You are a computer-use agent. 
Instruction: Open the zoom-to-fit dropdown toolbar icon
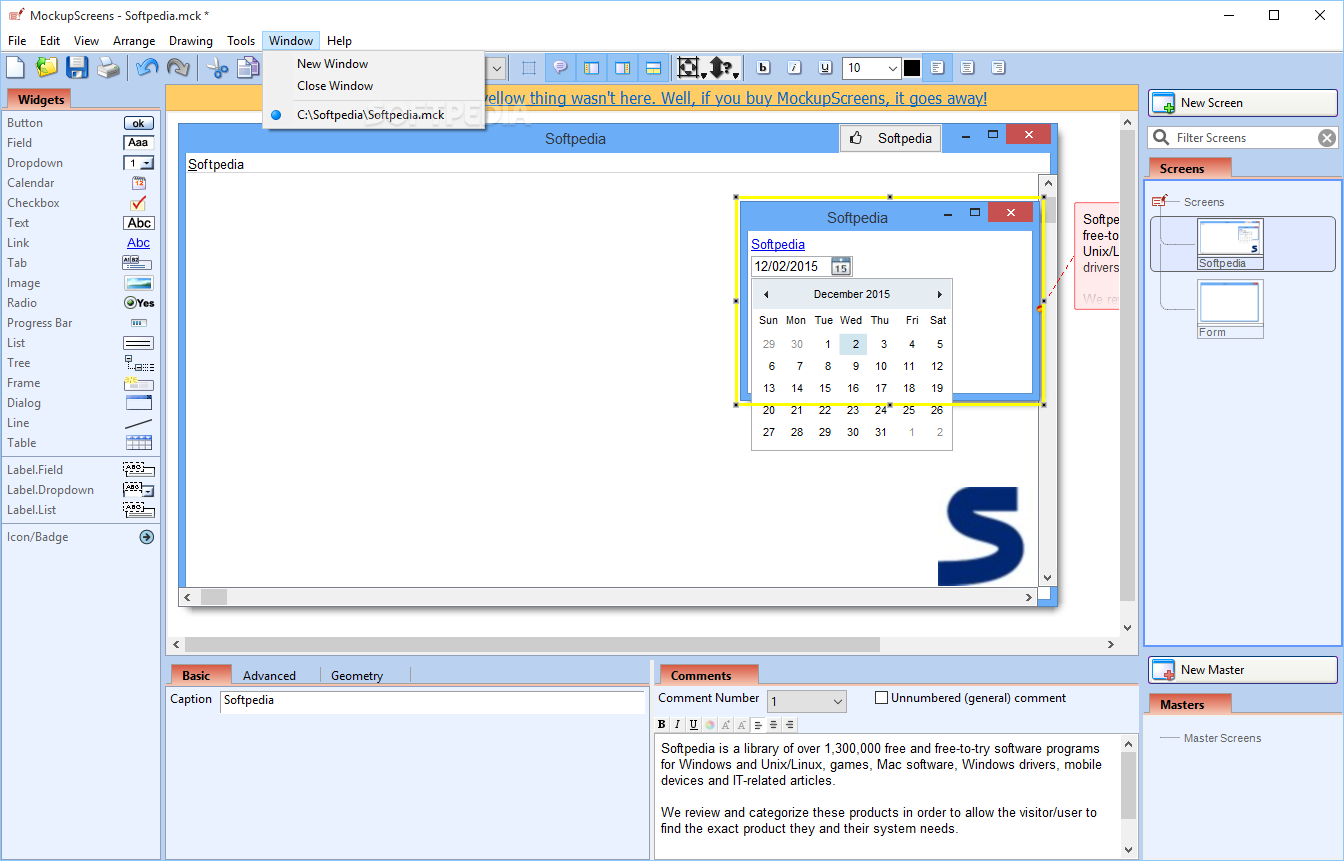tap(691, 68)
